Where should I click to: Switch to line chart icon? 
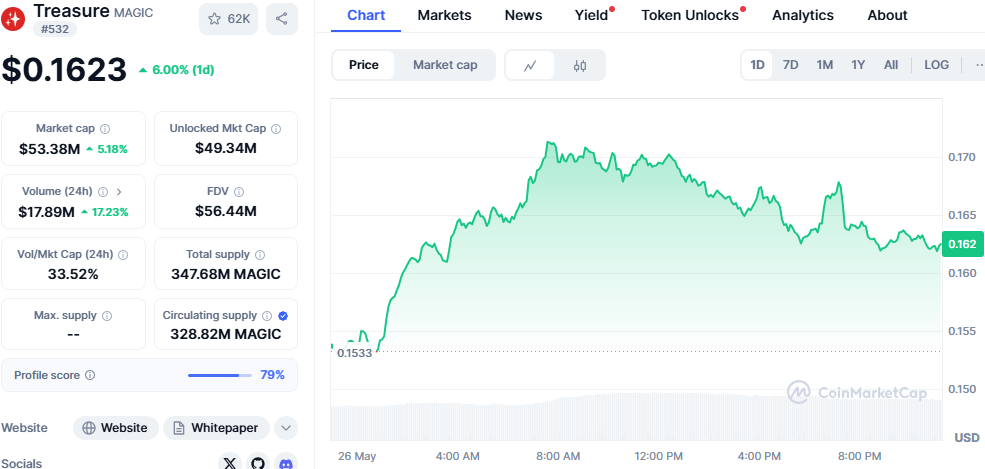530,65
